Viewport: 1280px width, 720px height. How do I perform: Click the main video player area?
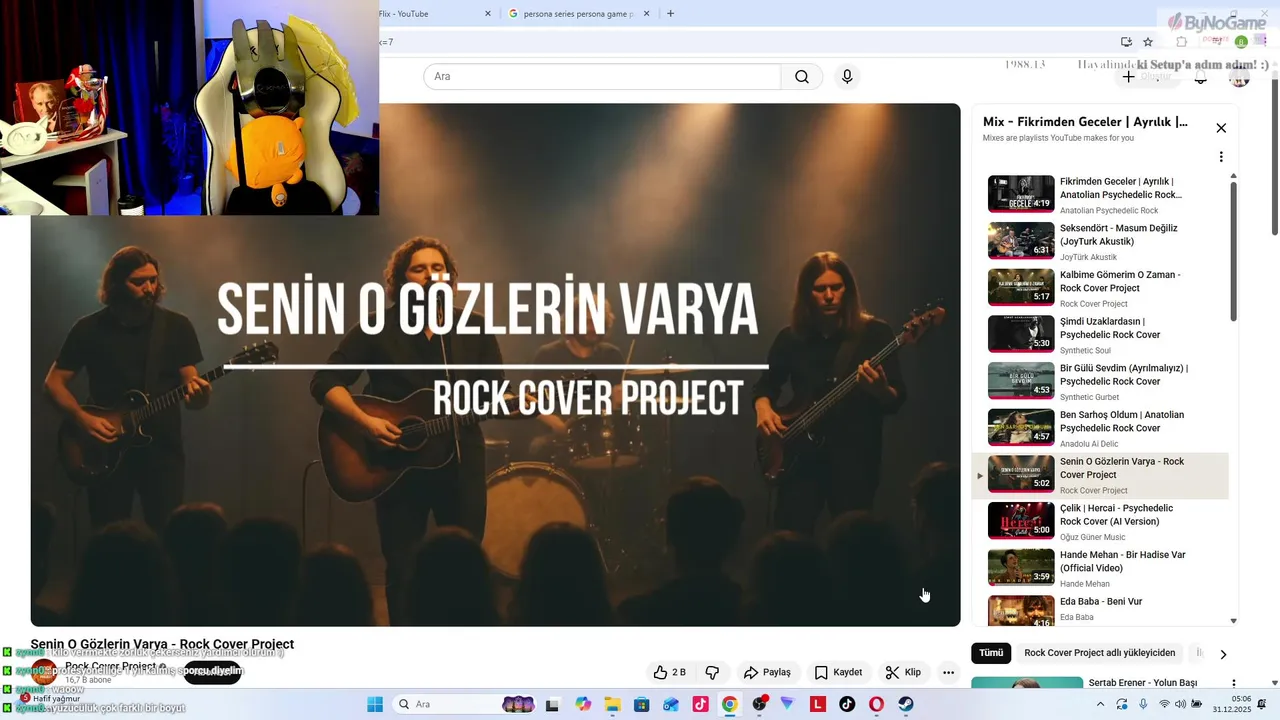pyautogui.click(x=495, y=364)
